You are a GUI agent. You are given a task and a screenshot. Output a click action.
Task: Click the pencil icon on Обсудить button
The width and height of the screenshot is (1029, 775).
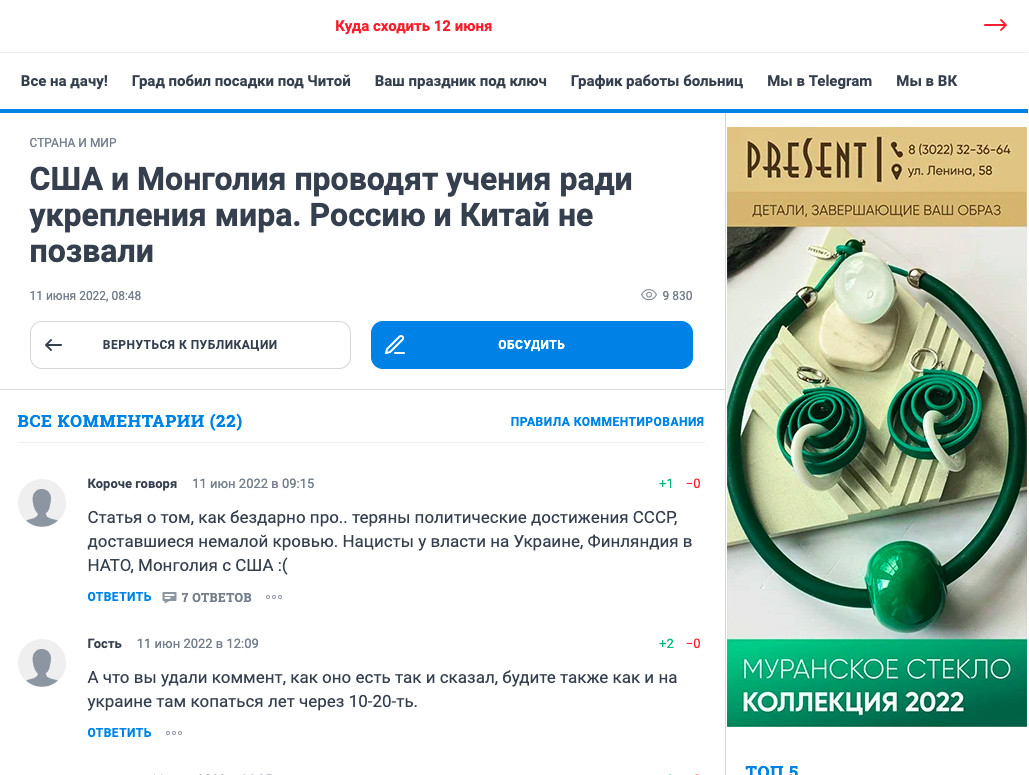coord(395,345)
